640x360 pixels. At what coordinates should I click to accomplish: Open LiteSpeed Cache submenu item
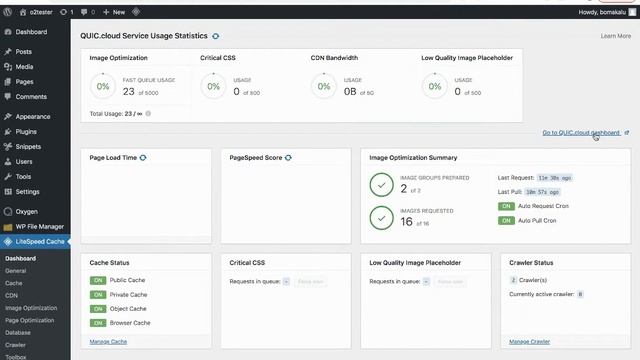13,283
